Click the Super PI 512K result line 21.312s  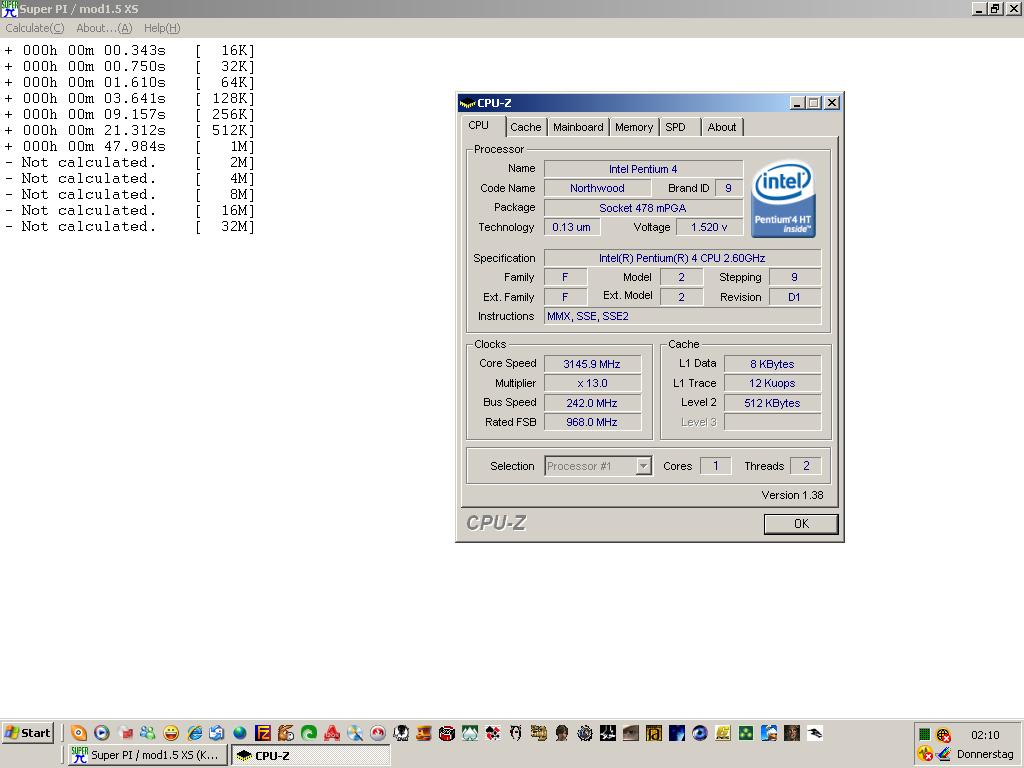pos(129,131)
